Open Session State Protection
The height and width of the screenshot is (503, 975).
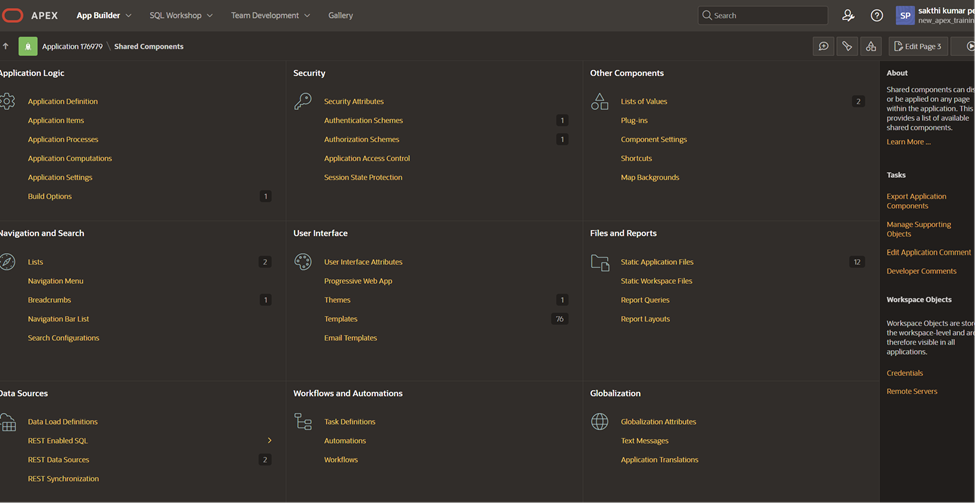coord(363,177)
